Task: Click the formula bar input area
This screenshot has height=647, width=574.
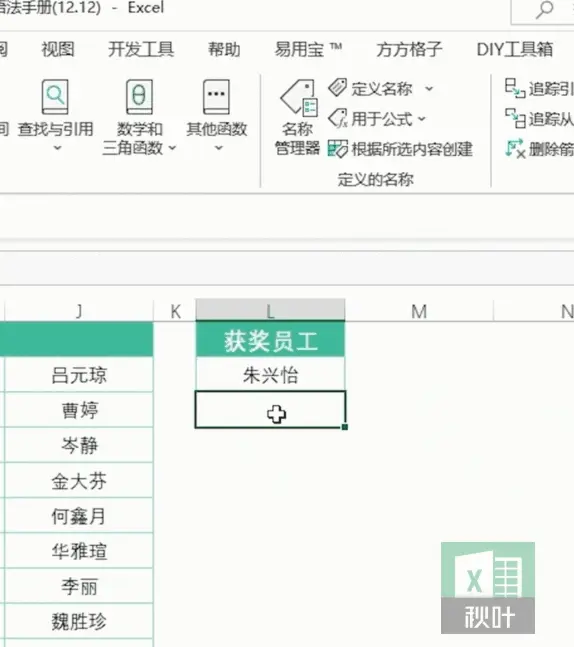Action: pos(287,268)
